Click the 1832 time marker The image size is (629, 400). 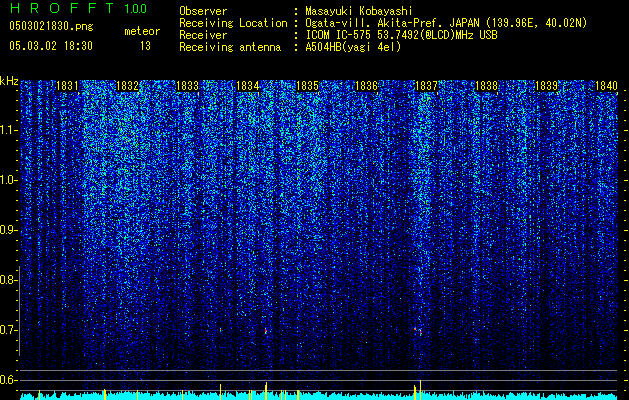click(x=127, y=86)
